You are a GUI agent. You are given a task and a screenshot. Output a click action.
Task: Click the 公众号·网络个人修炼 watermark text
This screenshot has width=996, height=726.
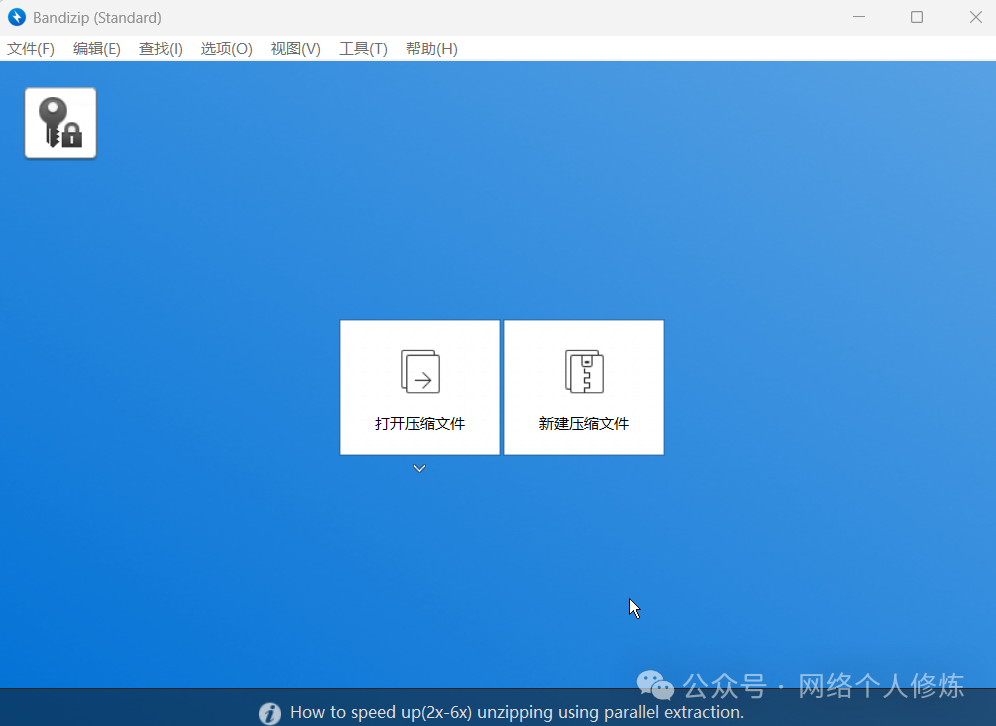pyautogui.click(x=823, y=685)
